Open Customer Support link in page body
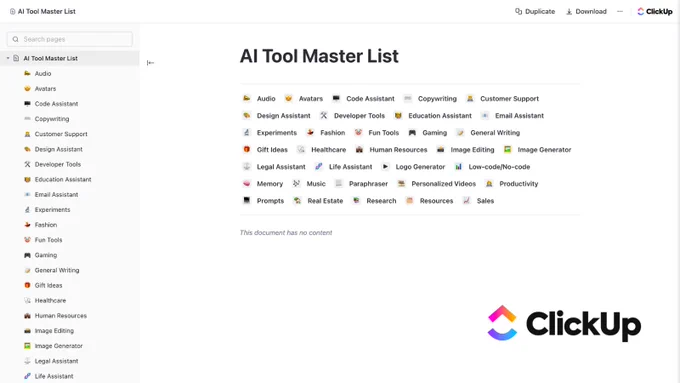 (x=510, y=98)
